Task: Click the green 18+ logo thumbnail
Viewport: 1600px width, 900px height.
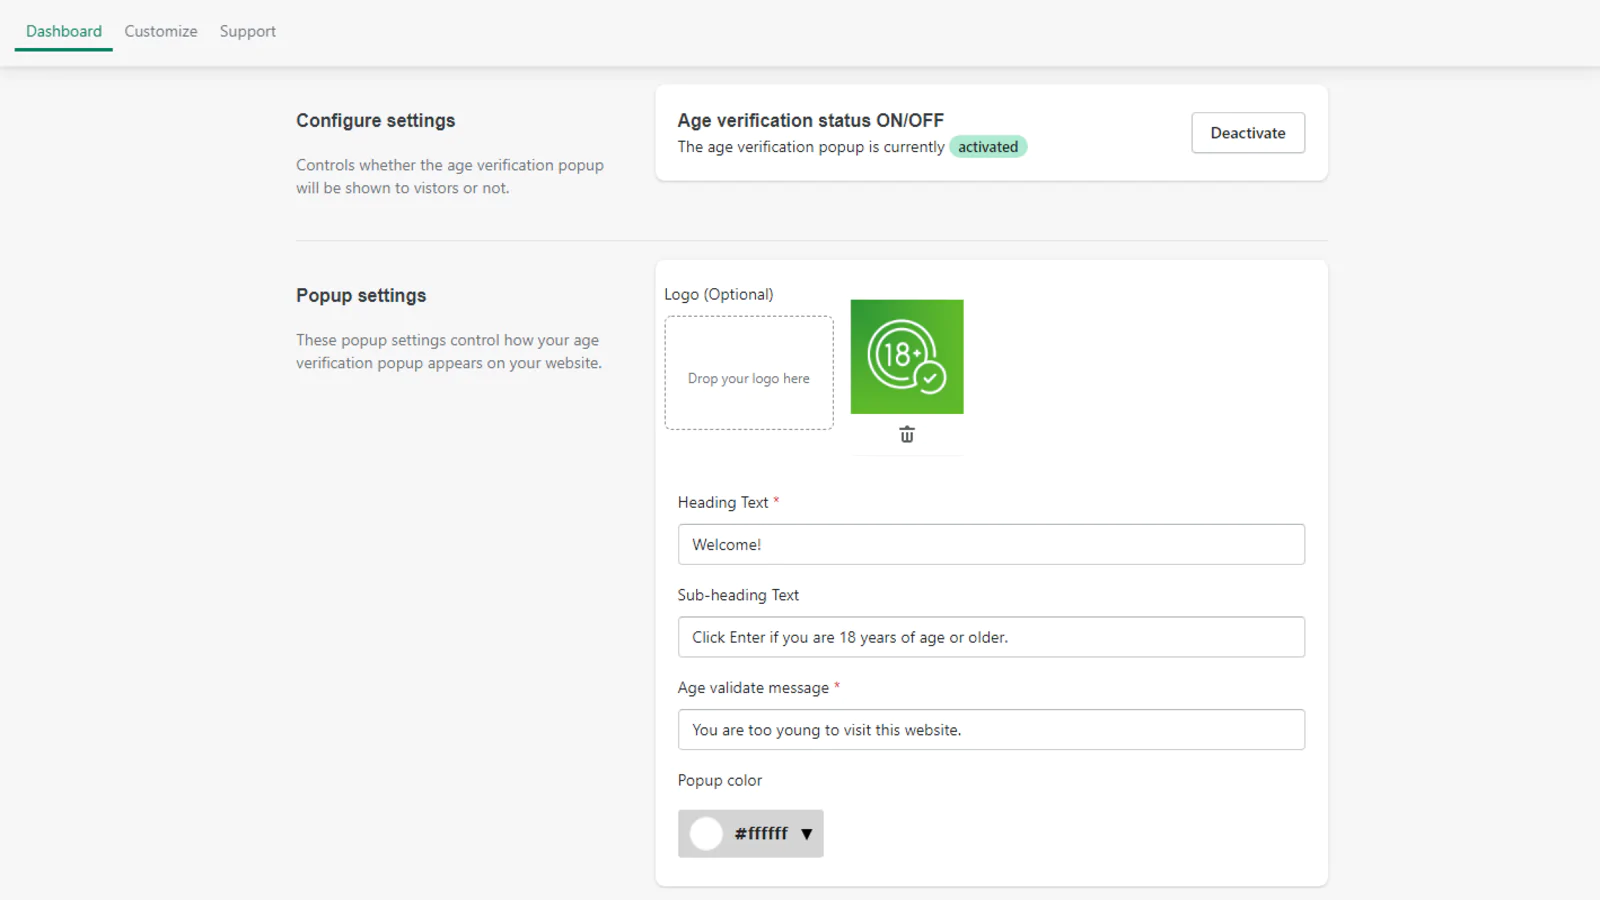Action: (x=906, y=357)
